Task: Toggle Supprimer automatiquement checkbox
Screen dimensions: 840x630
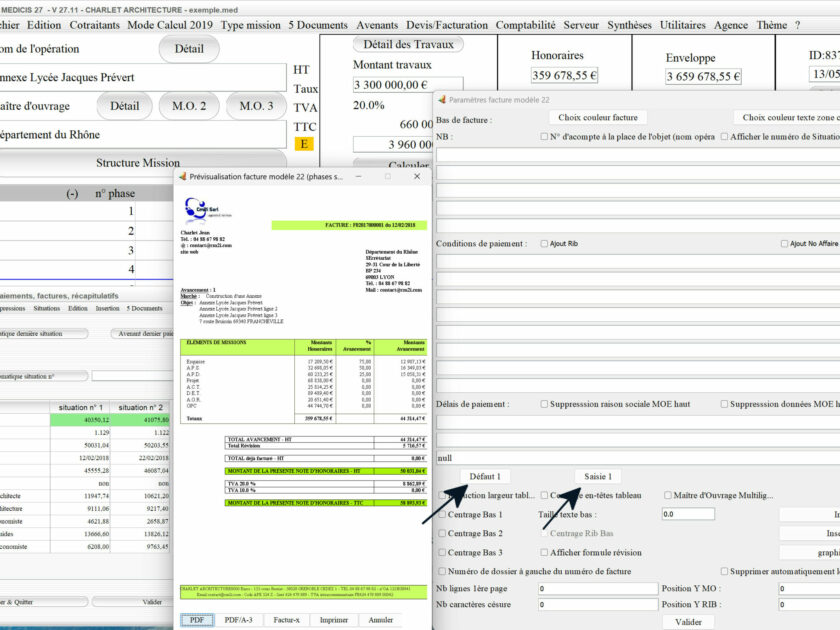Action: 724,572
